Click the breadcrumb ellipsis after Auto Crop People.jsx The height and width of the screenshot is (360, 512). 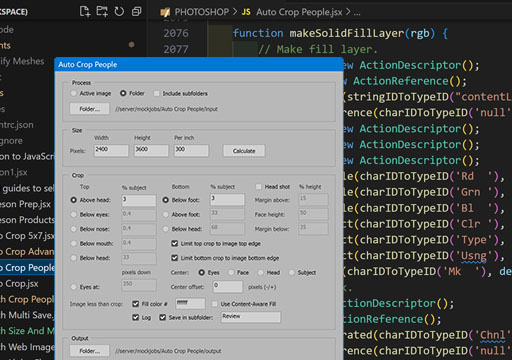click(x=357, y=13)
